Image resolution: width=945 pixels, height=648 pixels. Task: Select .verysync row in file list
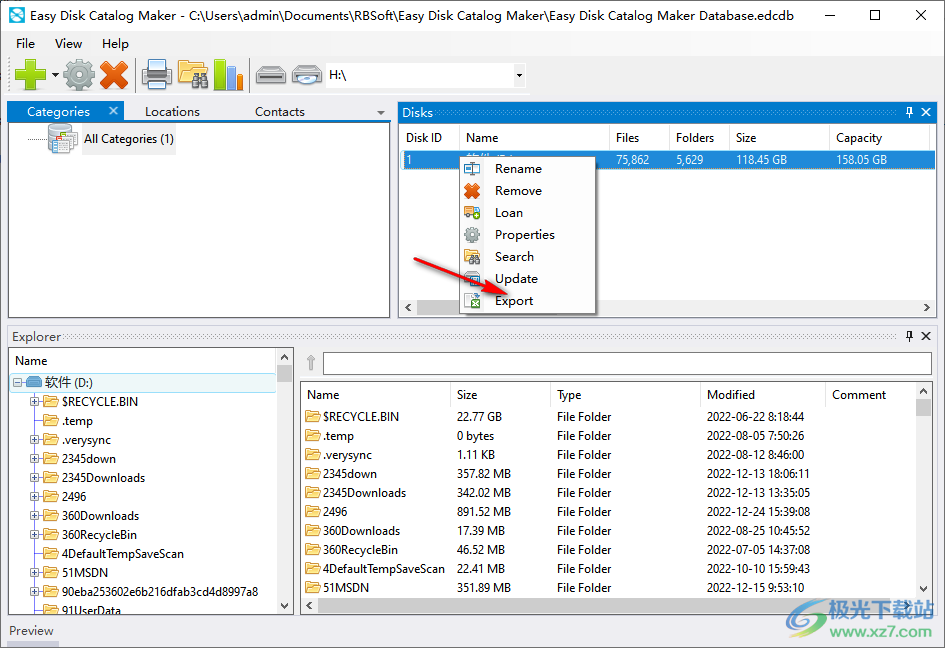pyautogui.click(x=609, y=455)
